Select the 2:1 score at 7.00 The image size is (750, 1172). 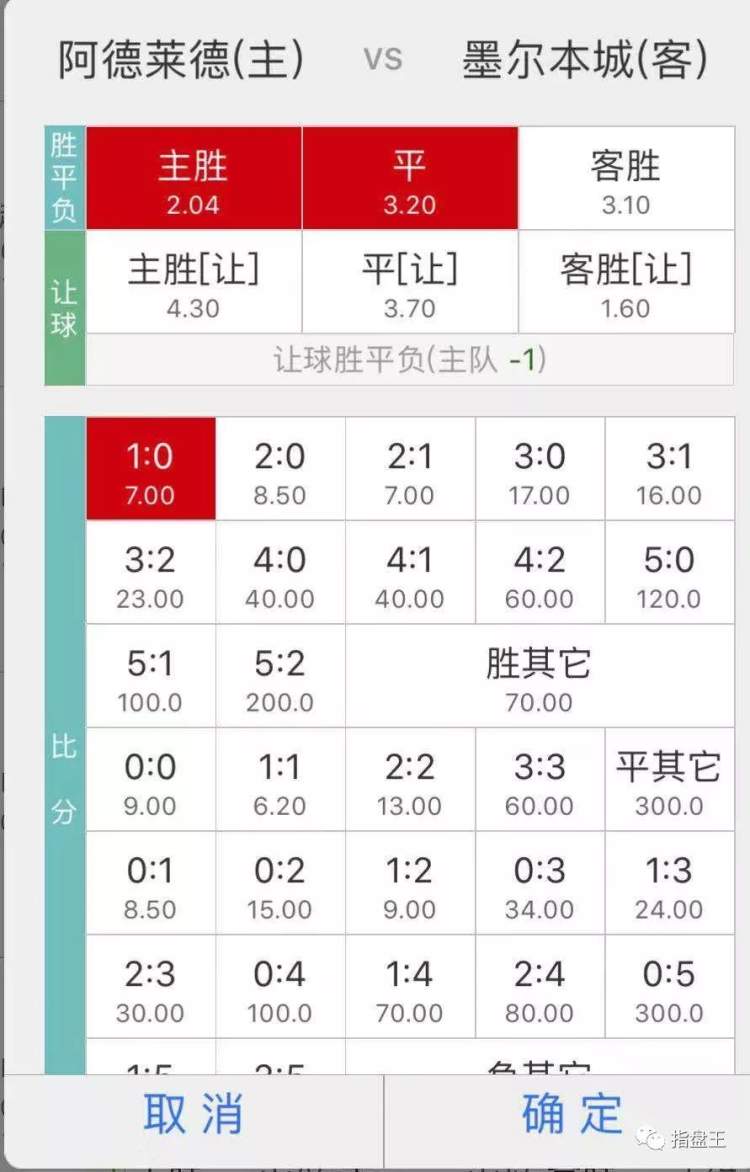coord(410,469)
